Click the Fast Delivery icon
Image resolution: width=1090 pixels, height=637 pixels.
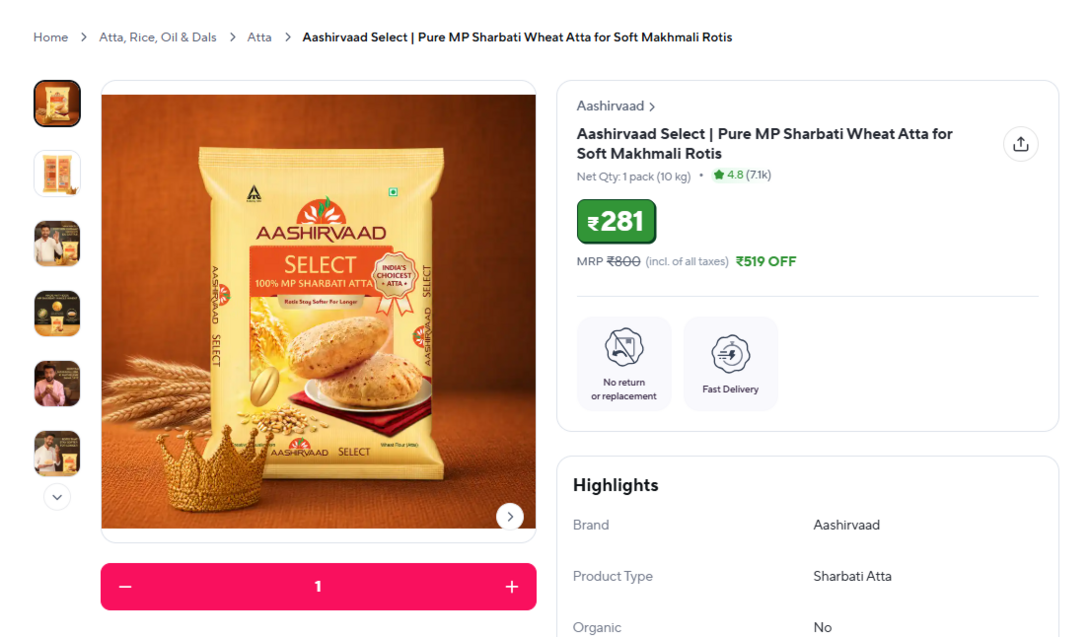tap(730, 354)
